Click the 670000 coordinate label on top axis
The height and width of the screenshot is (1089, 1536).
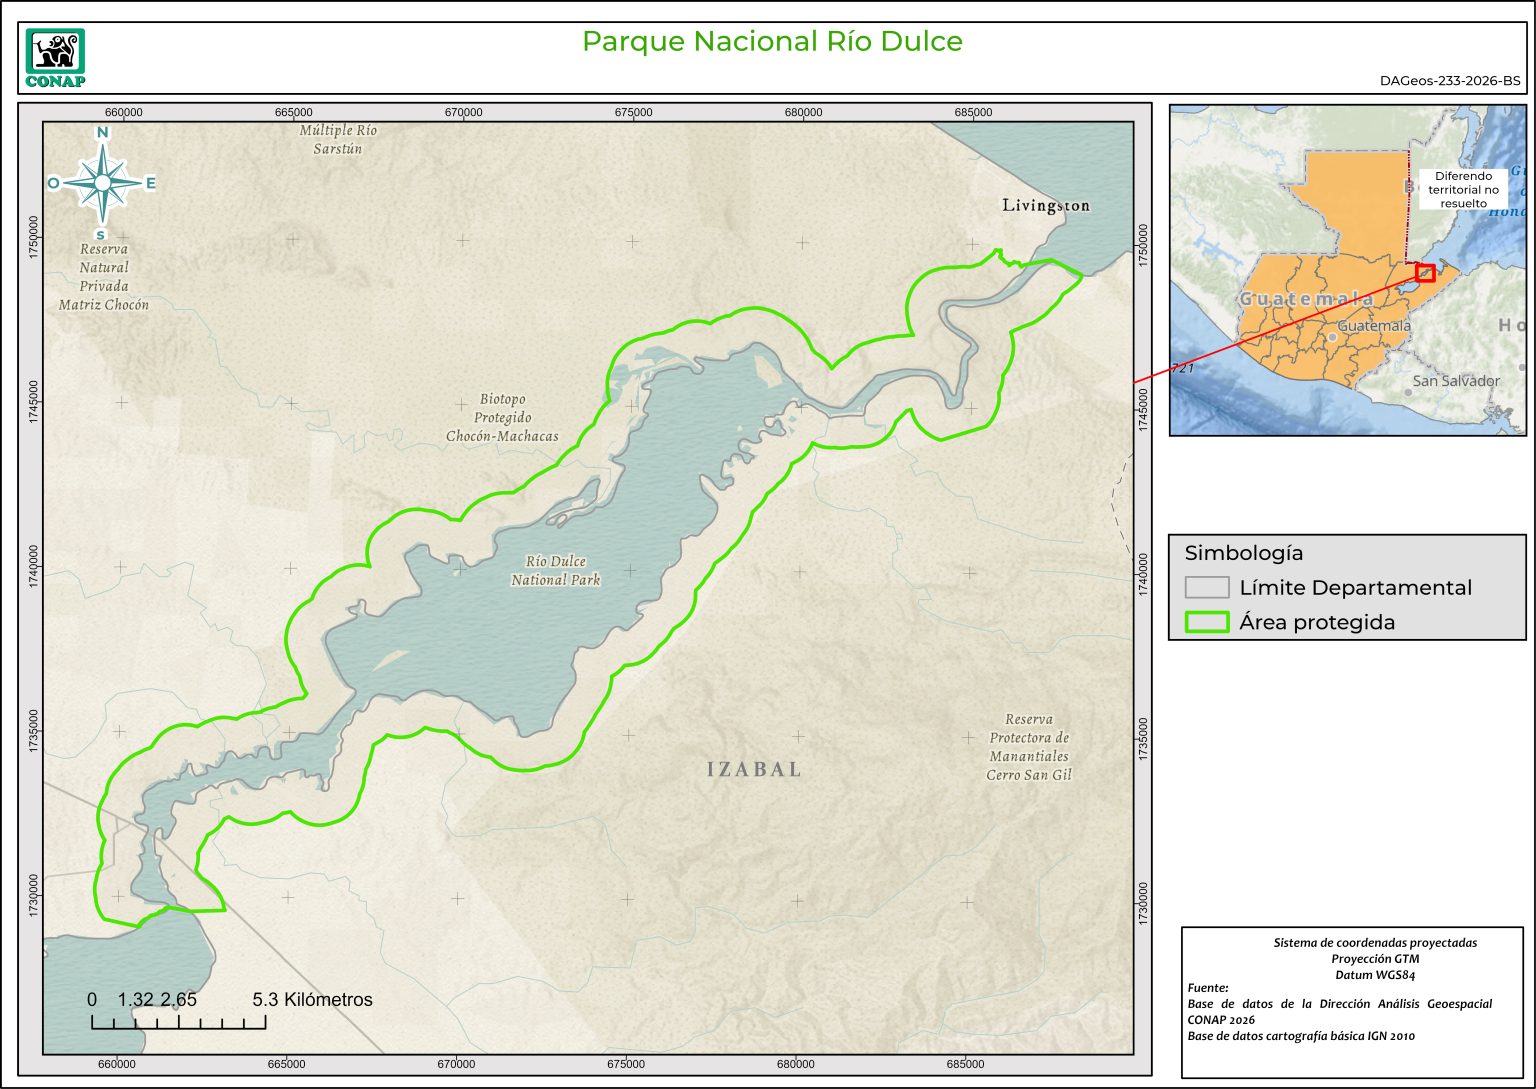463,112
